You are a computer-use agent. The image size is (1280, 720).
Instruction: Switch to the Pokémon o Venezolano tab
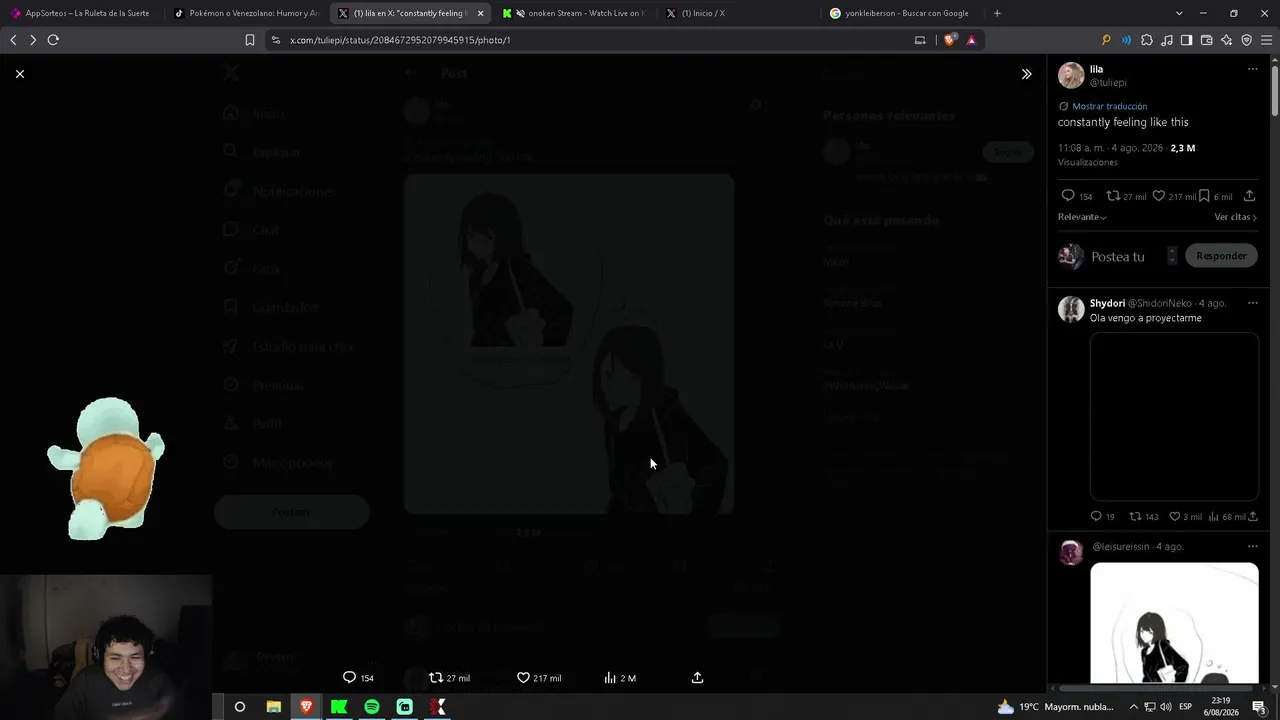click(x=245, y=13)
